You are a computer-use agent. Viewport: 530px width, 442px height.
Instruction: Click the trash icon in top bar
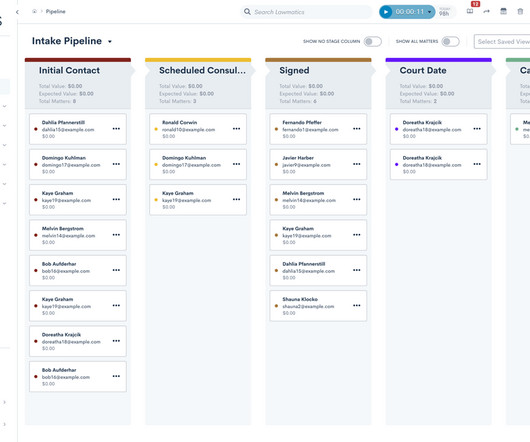520,11
